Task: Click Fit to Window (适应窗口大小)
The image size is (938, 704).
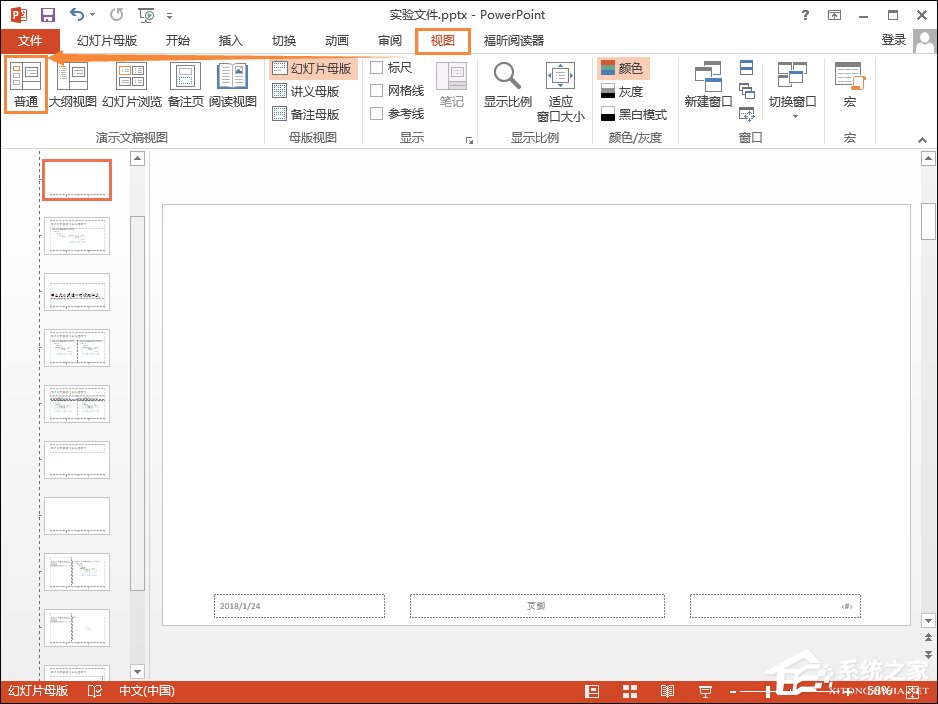Action: click(x=560, y=90)
